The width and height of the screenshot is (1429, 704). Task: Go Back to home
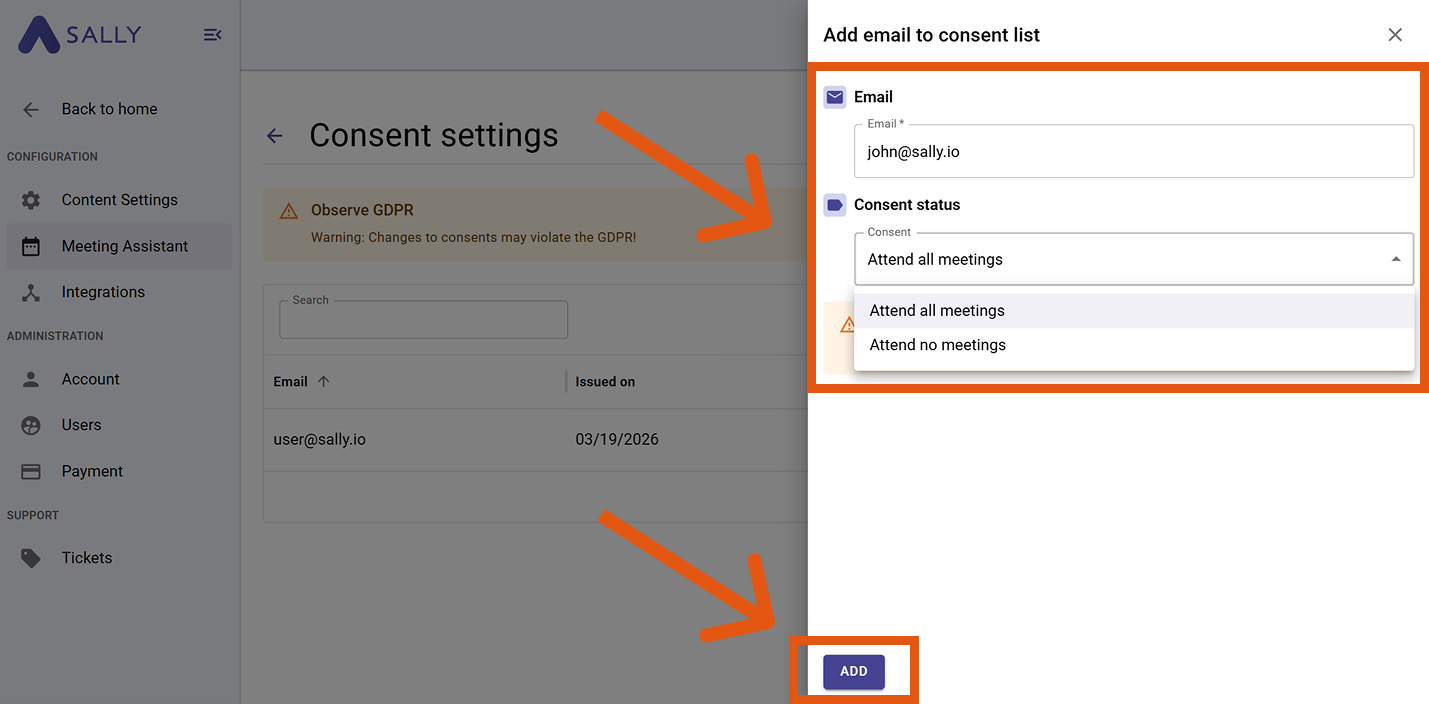click(x=109, y=109)
